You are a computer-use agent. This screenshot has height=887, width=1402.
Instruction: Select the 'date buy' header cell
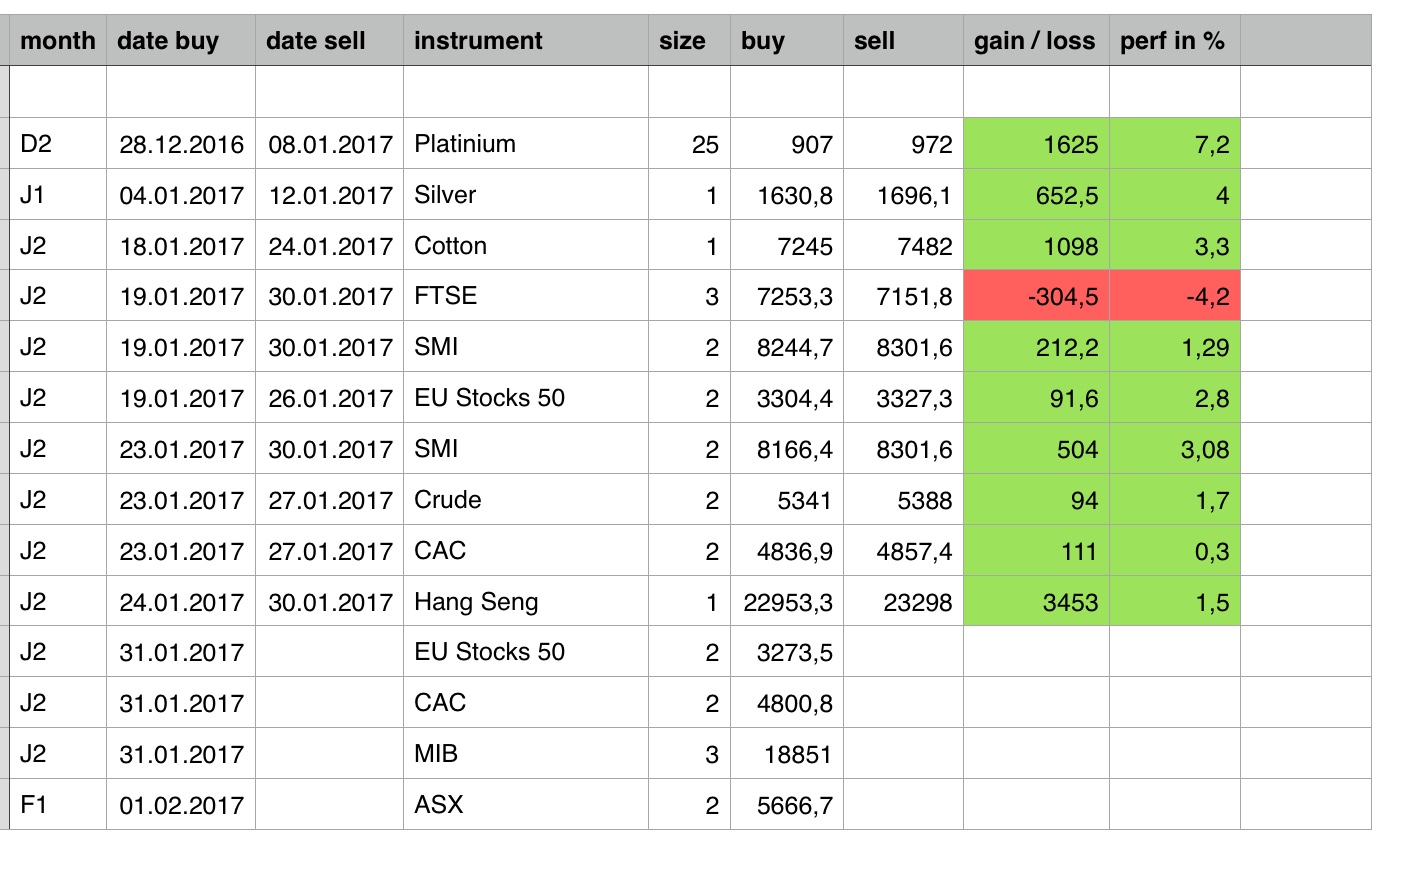point(180,41)
